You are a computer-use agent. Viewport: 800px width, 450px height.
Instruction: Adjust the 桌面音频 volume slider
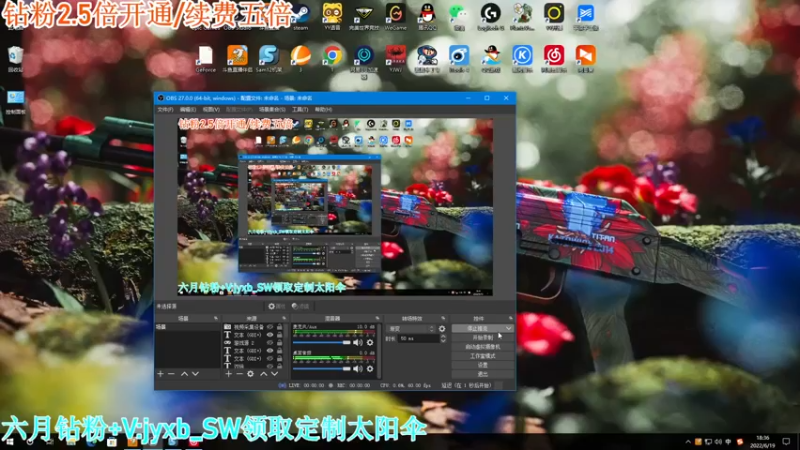click(321, 368)
